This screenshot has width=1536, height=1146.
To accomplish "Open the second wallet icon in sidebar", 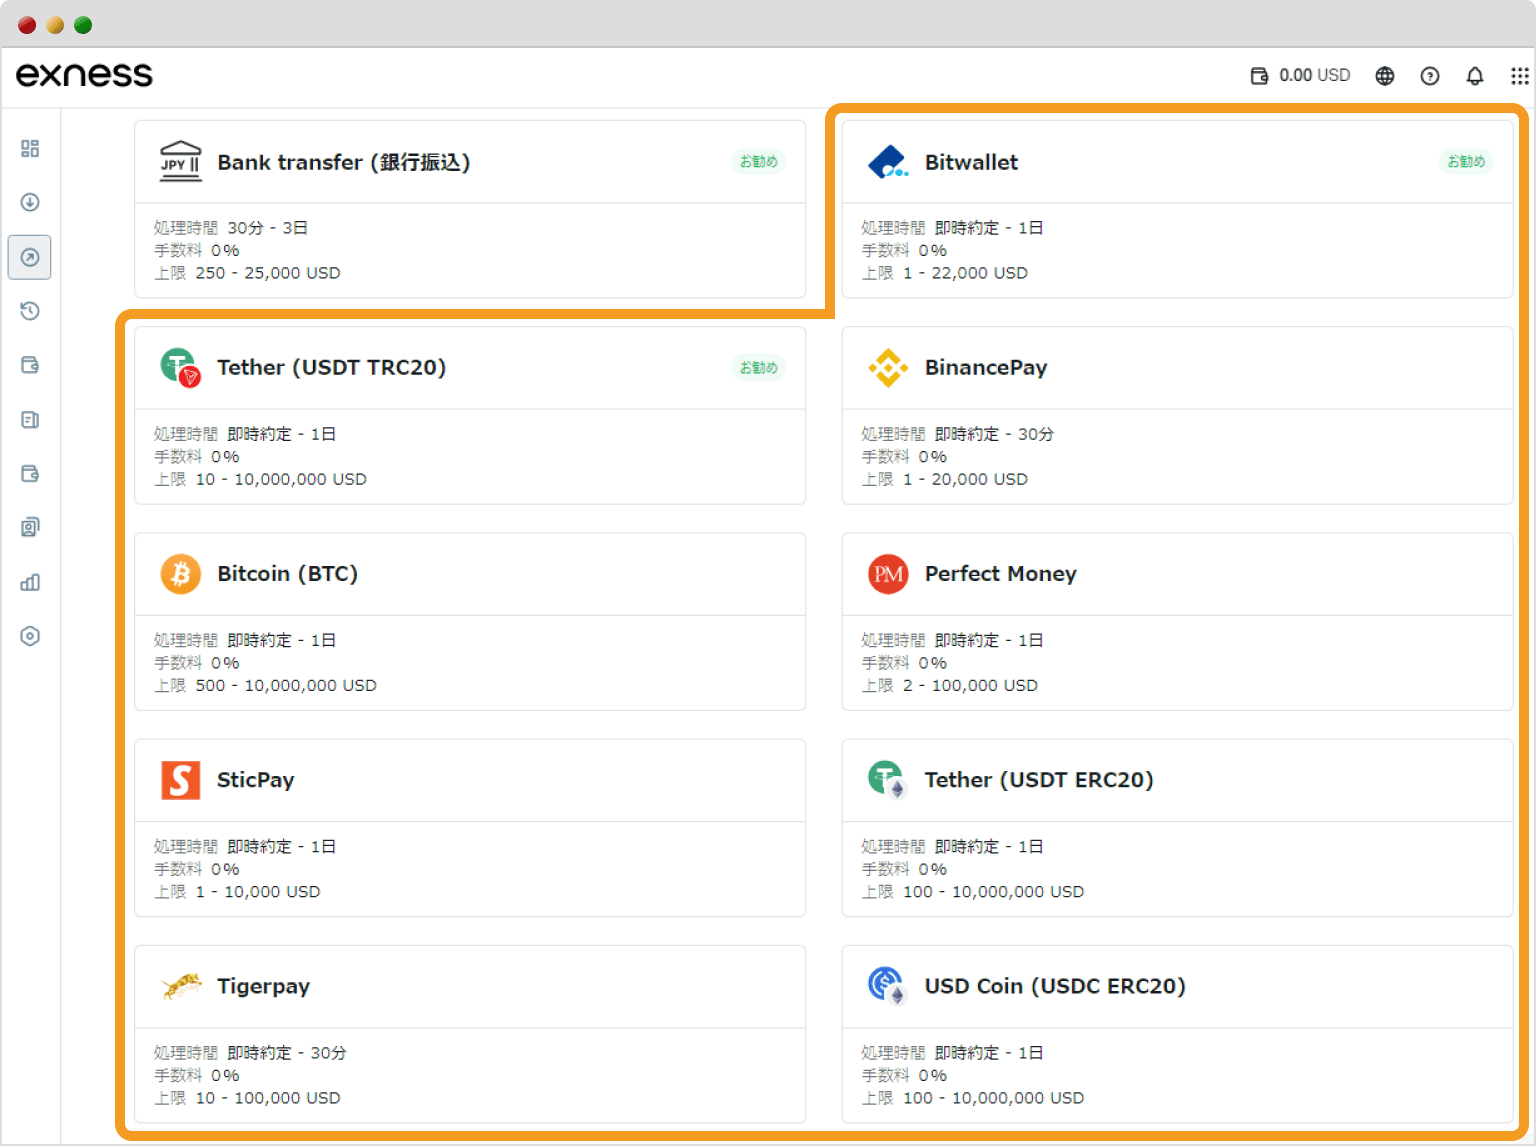I will point(30,473).
